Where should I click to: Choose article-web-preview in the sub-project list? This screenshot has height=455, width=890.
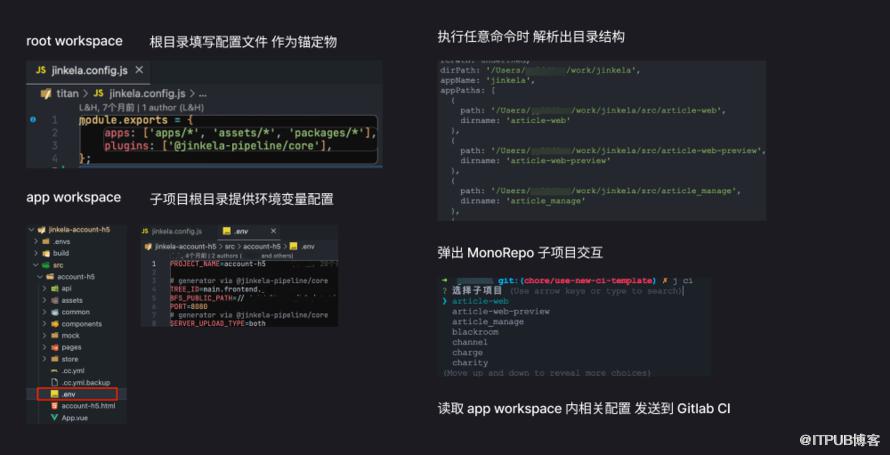point(501,311)
